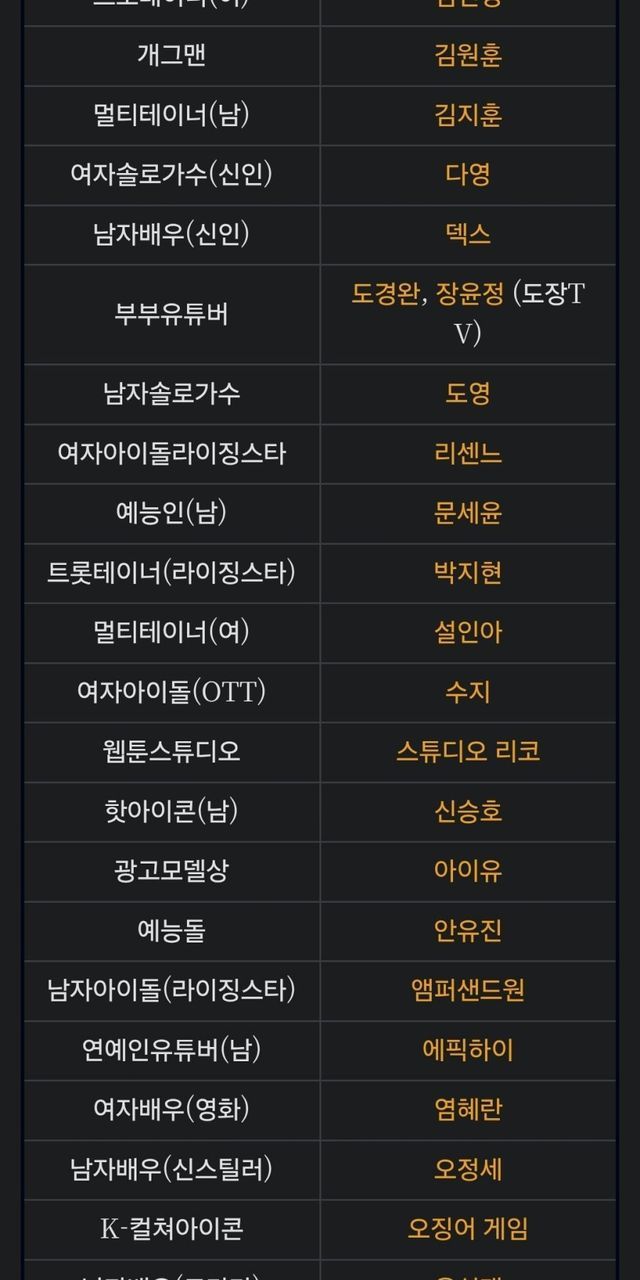Open the 다영 link

[x=468, y=175]
